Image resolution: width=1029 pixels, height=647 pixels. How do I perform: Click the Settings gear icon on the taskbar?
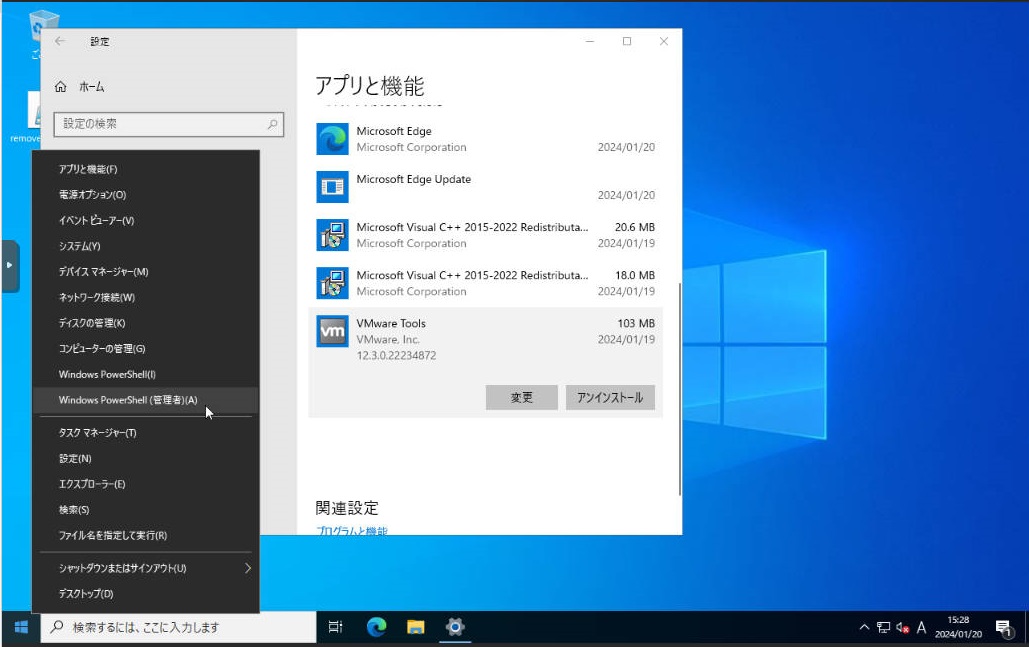click(x=455, y=627)
